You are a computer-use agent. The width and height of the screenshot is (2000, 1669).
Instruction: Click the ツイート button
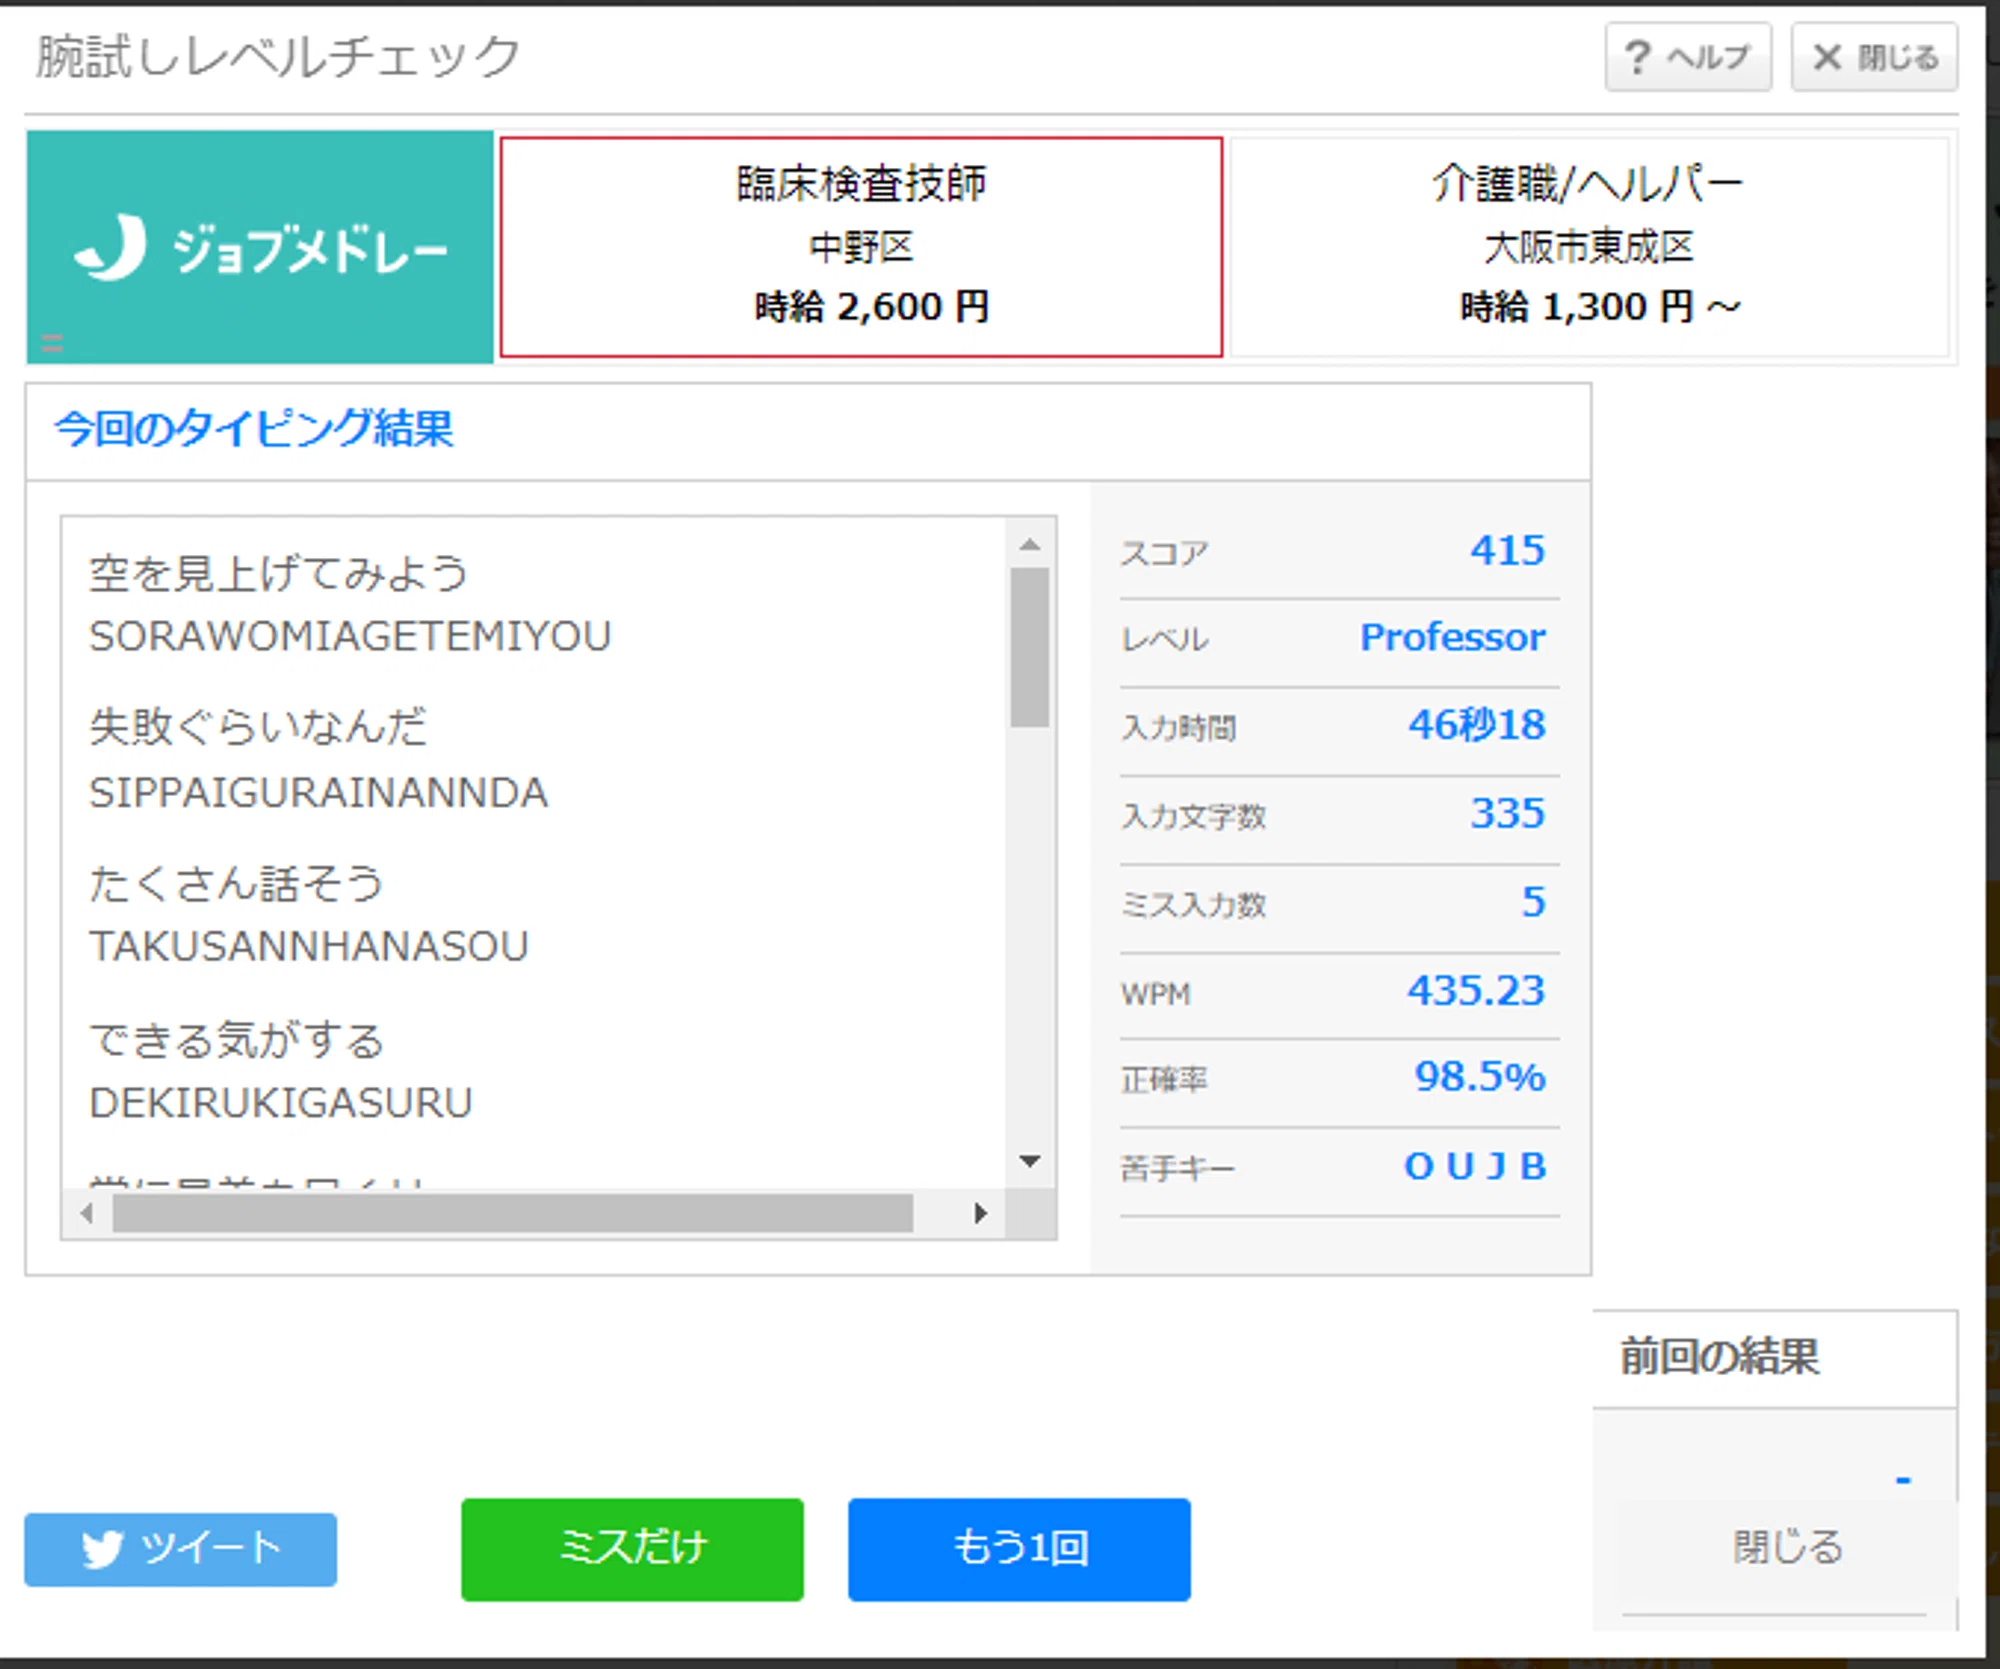click(181, 1549)
